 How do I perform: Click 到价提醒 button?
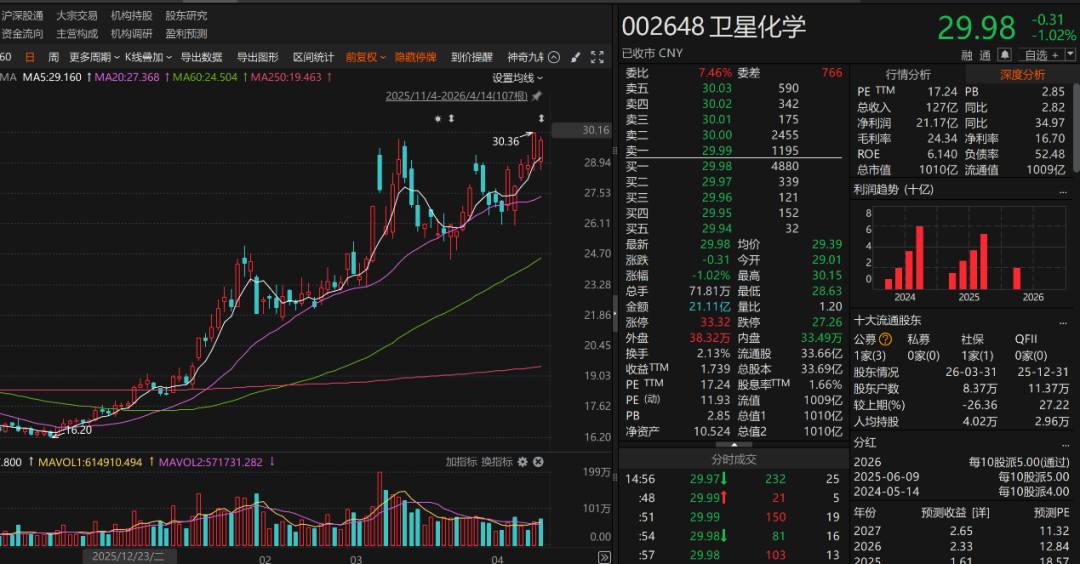[472, 57]
